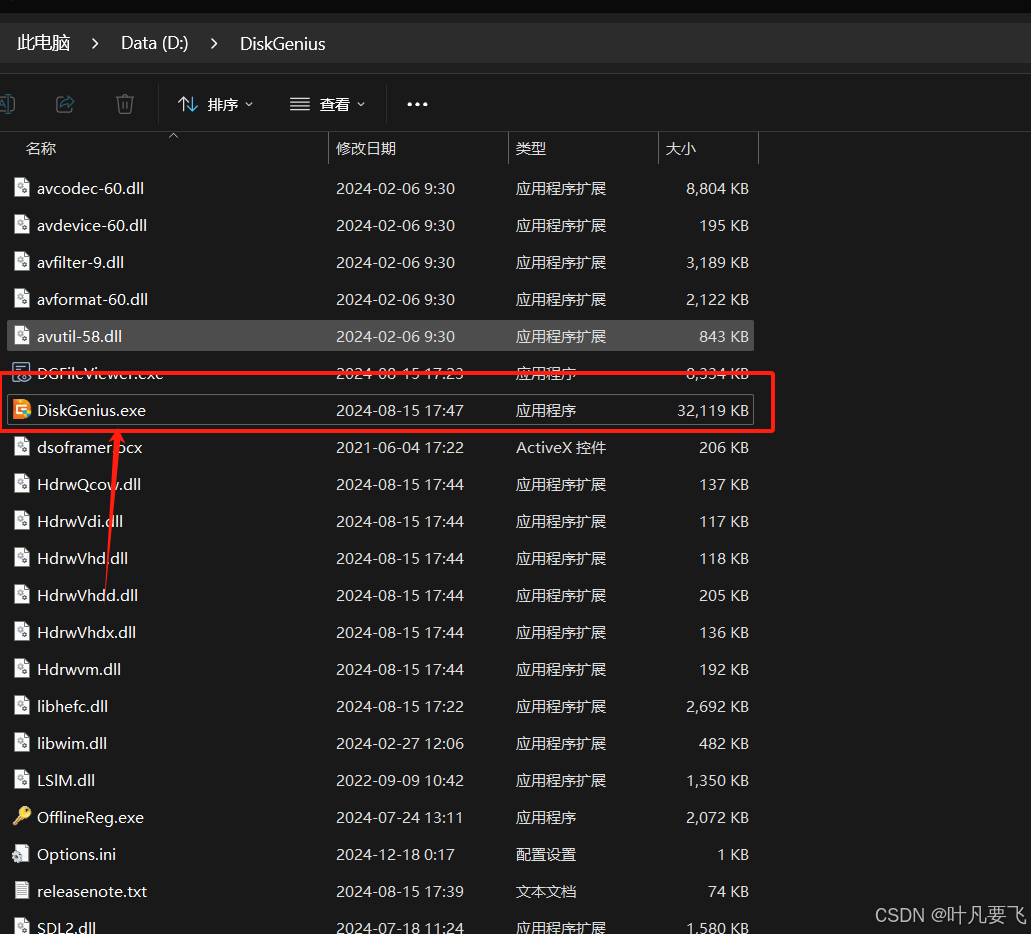
Task: Select the avdevice-60.dll file icon
Action: coord(22,224)
